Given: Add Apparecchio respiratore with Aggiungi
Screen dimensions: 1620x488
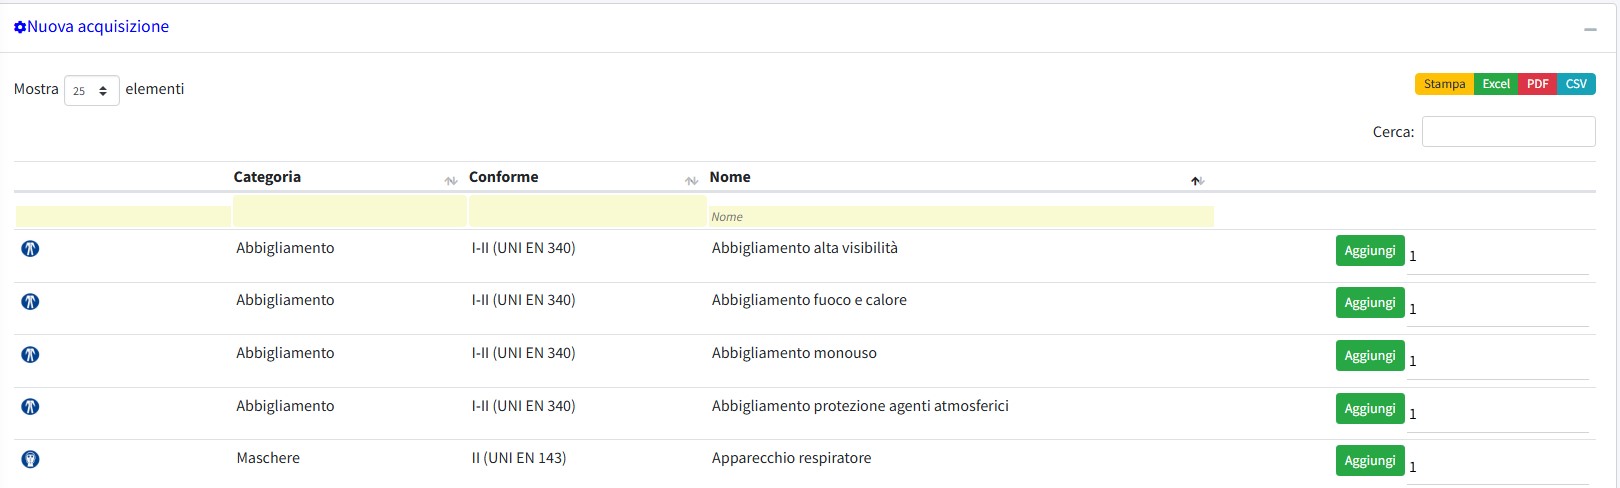Looking at the screenshot, I should 1369,460.
